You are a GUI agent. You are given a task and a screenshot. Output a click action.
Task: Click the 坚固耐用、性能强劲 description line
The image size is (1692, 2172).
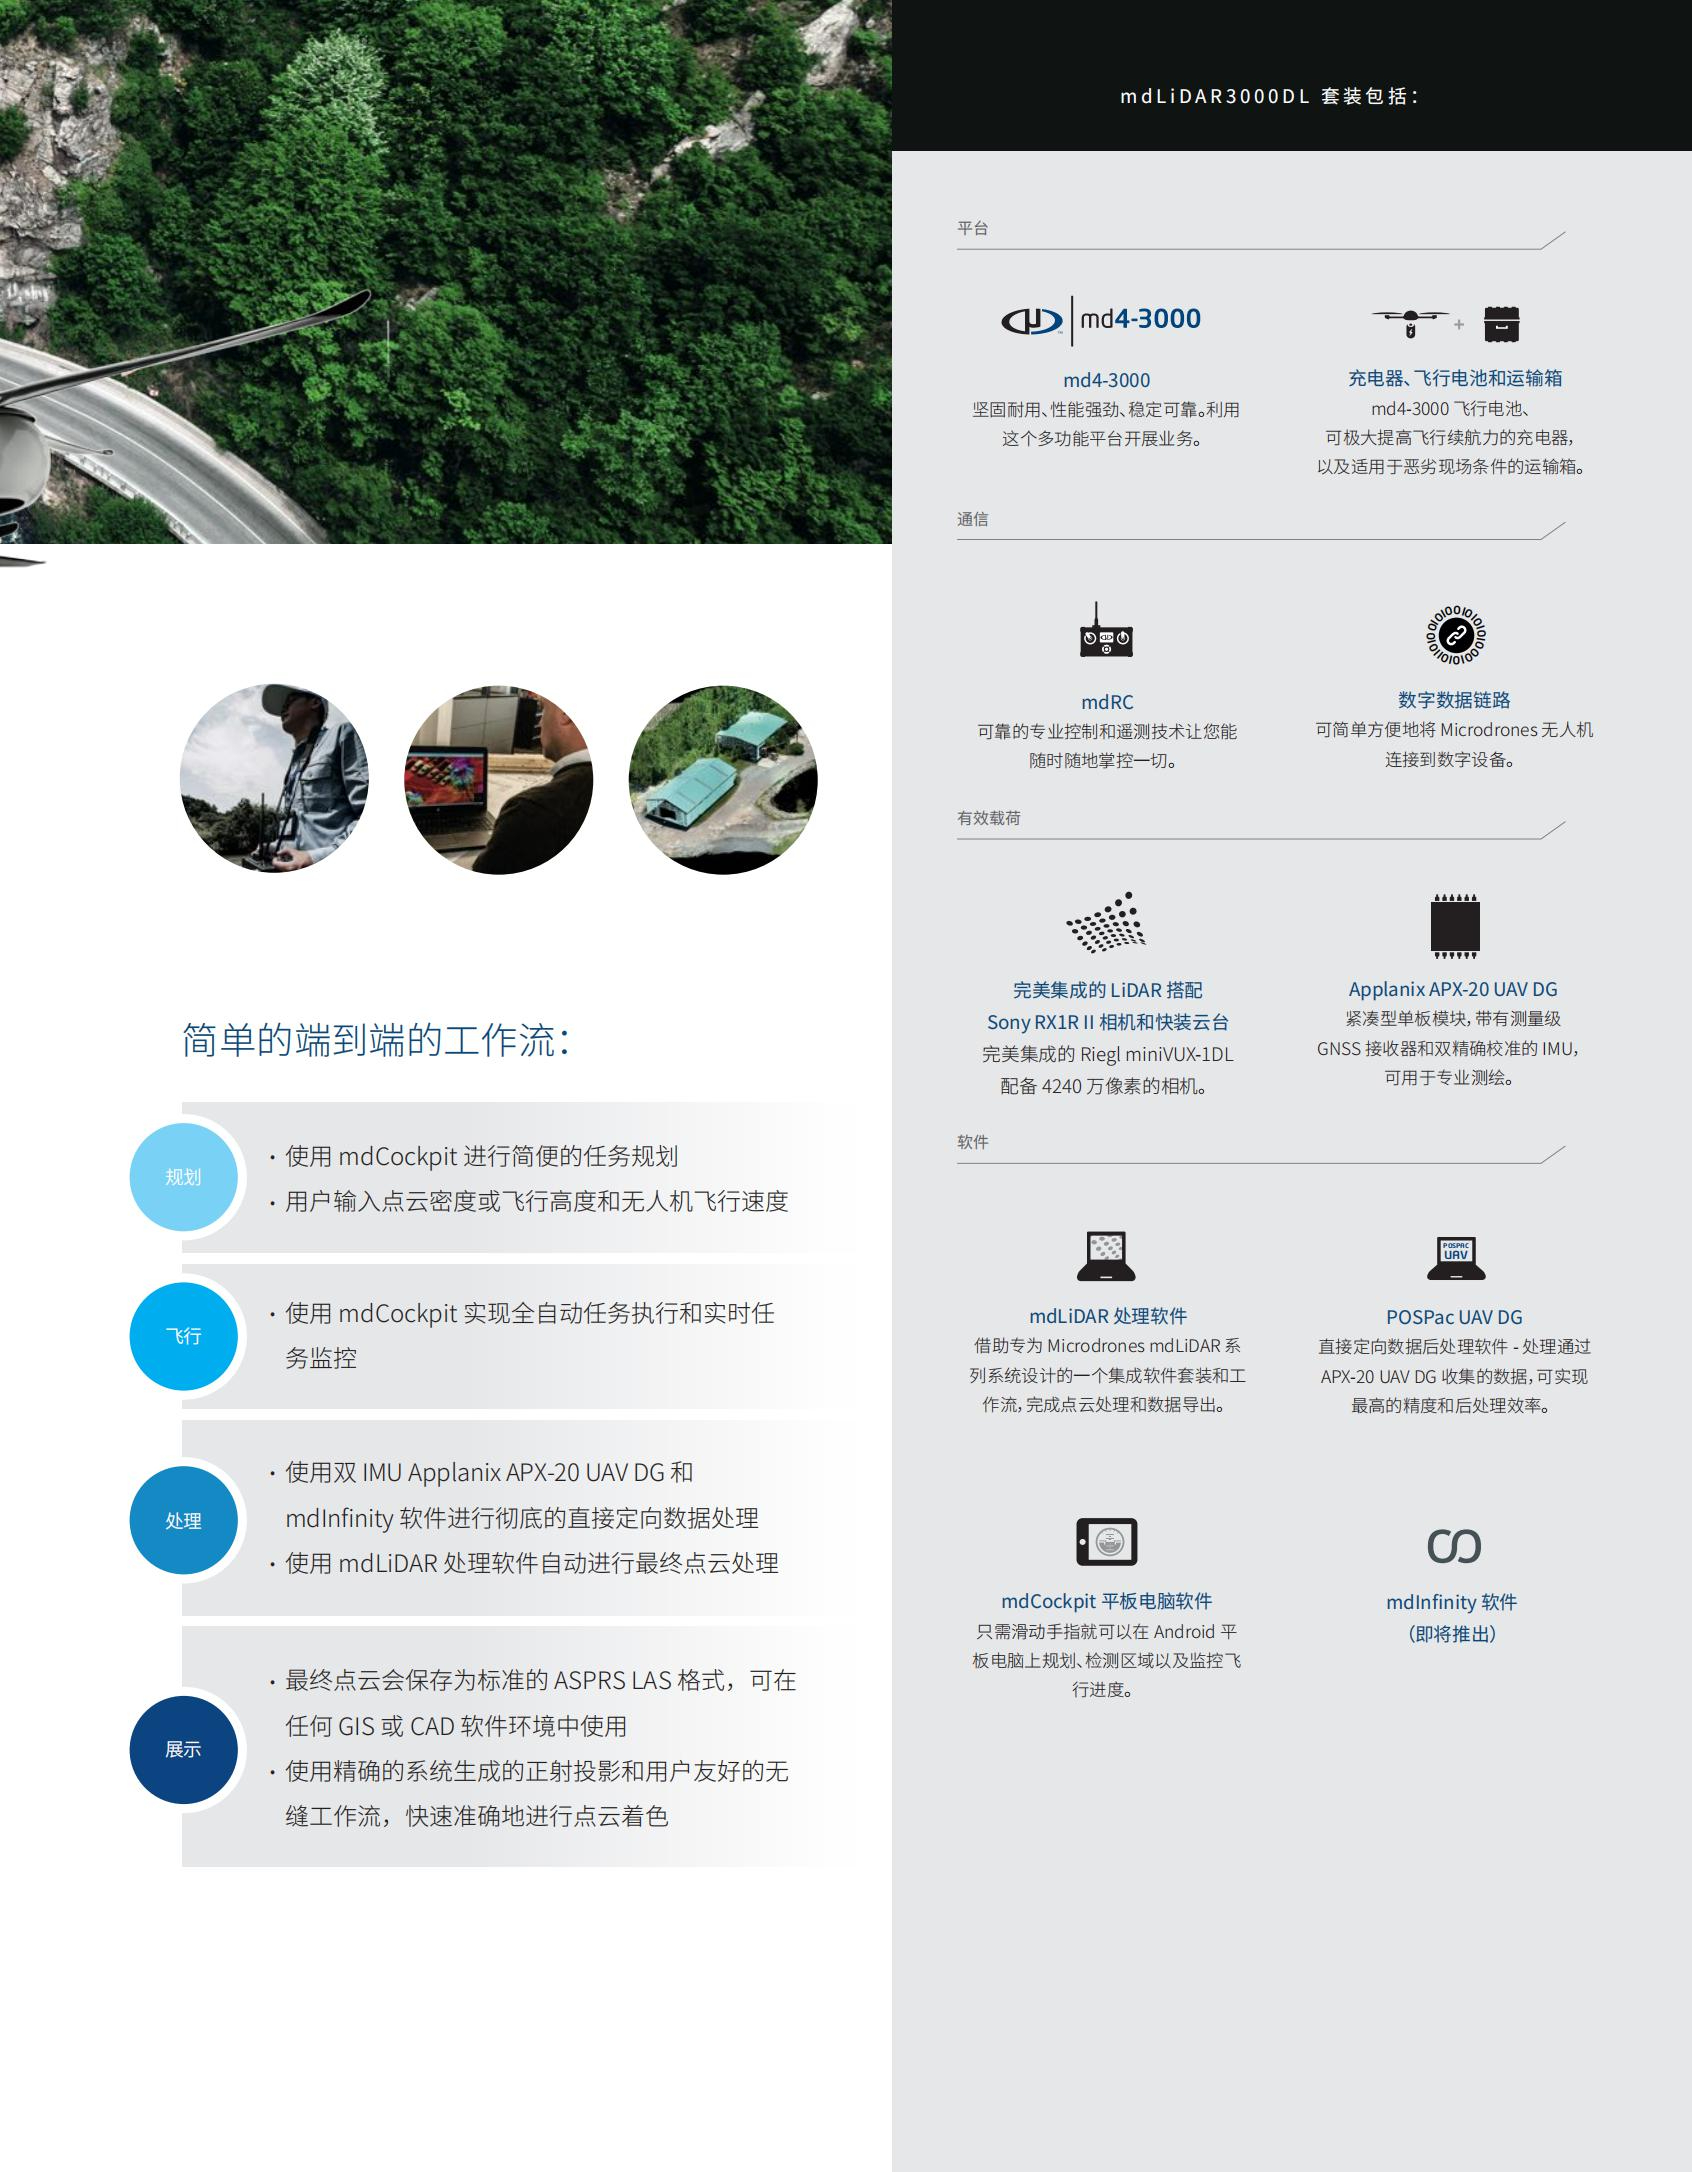(x=1106, y=410)
